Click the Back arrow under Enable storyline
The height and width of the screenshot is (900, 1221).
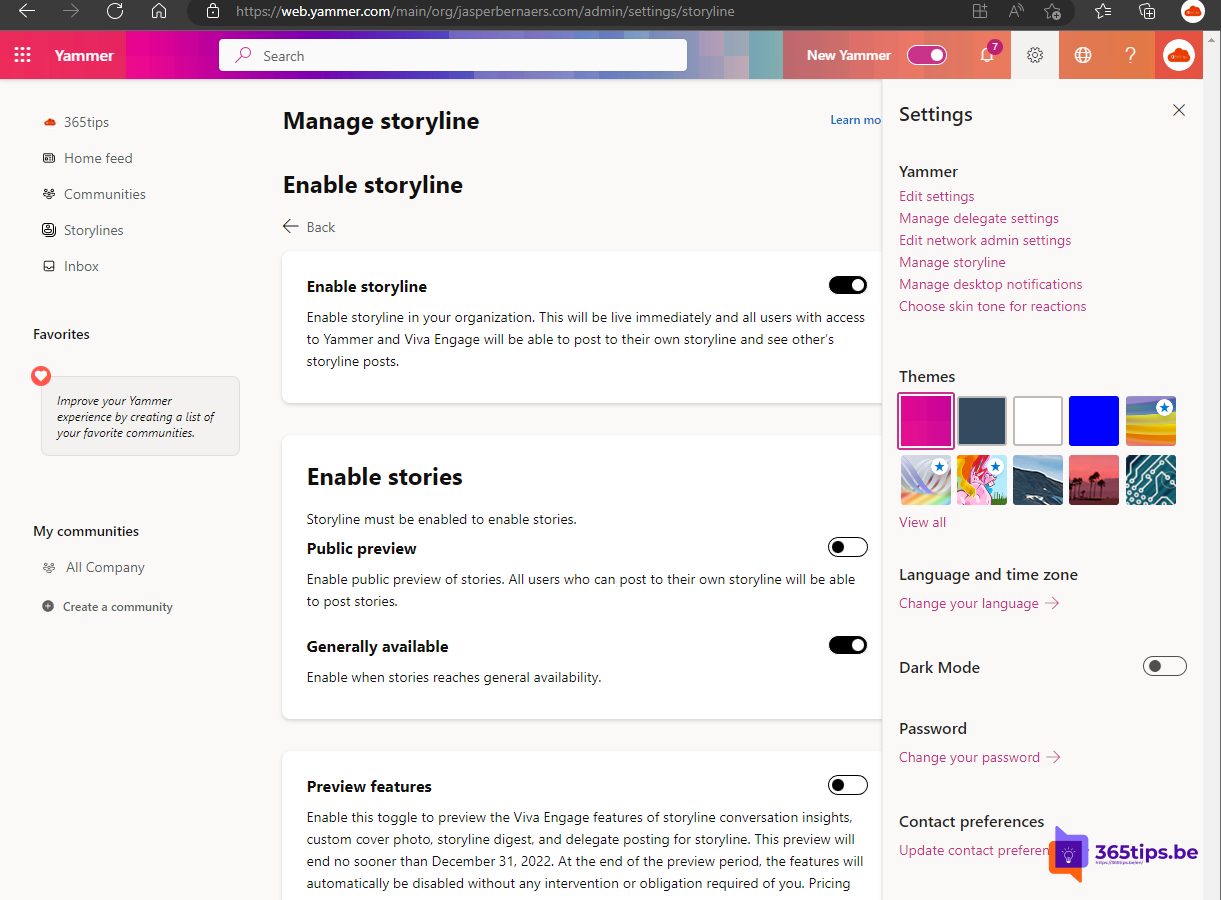pos(291,227)
